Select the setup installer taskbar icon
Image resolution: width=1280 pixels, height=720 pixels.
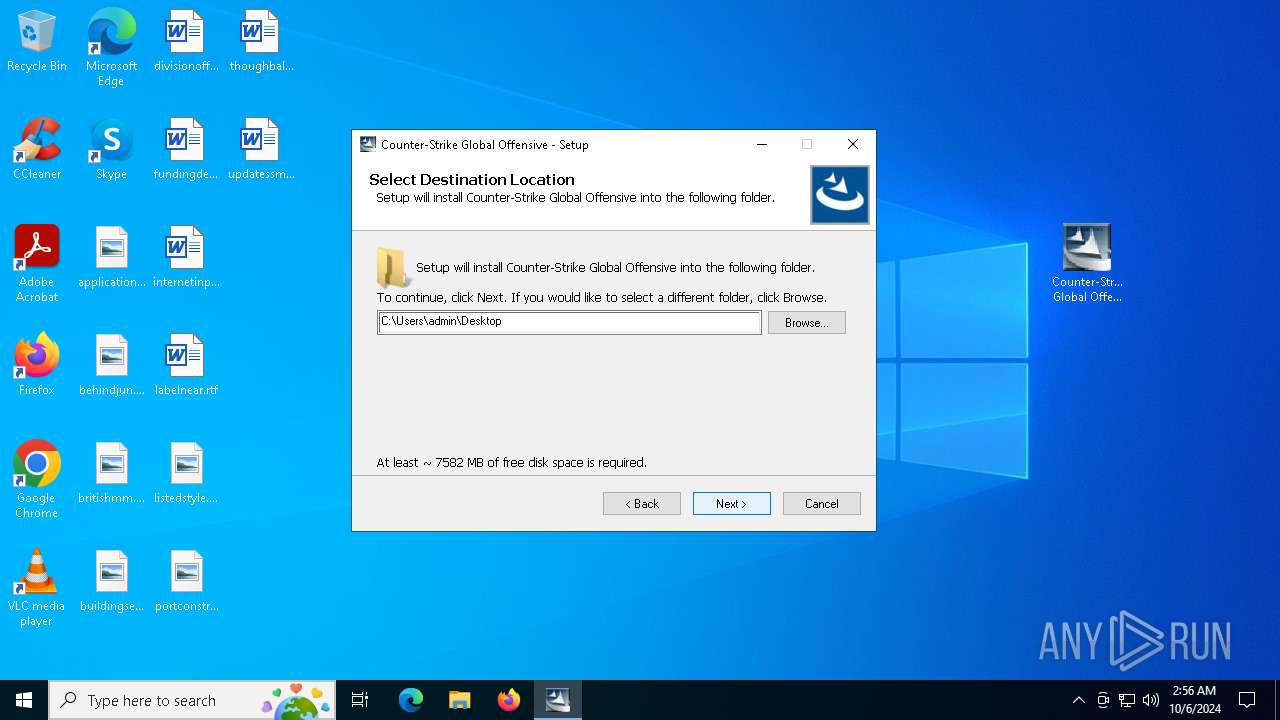[558, 700]
